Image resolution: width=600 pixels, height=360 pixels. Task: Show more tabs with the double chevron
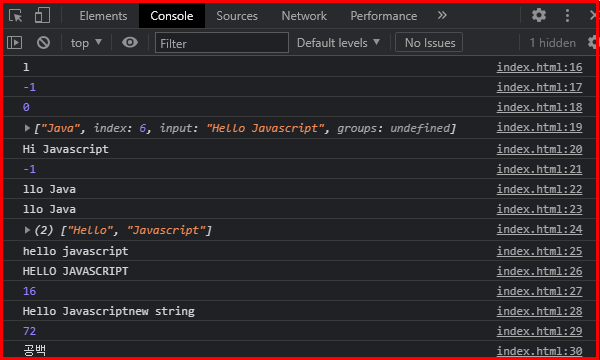tap(442, 15)
